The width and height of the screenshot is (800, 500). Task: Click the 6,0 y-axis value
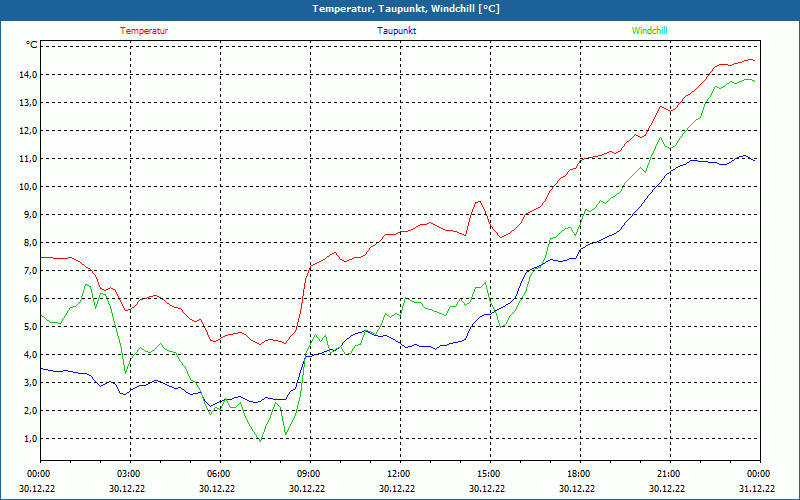(x=31, y=298)
